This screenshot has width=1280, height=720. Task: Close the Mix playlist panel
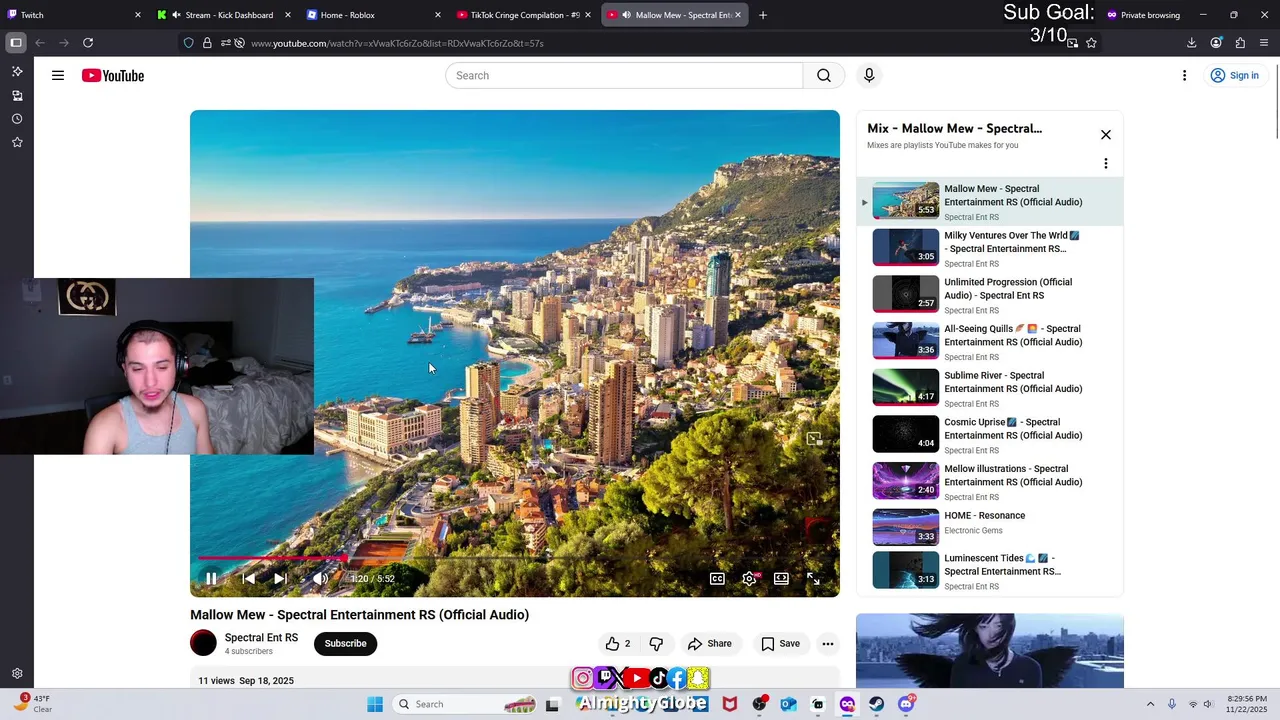tap(1106, 135)
